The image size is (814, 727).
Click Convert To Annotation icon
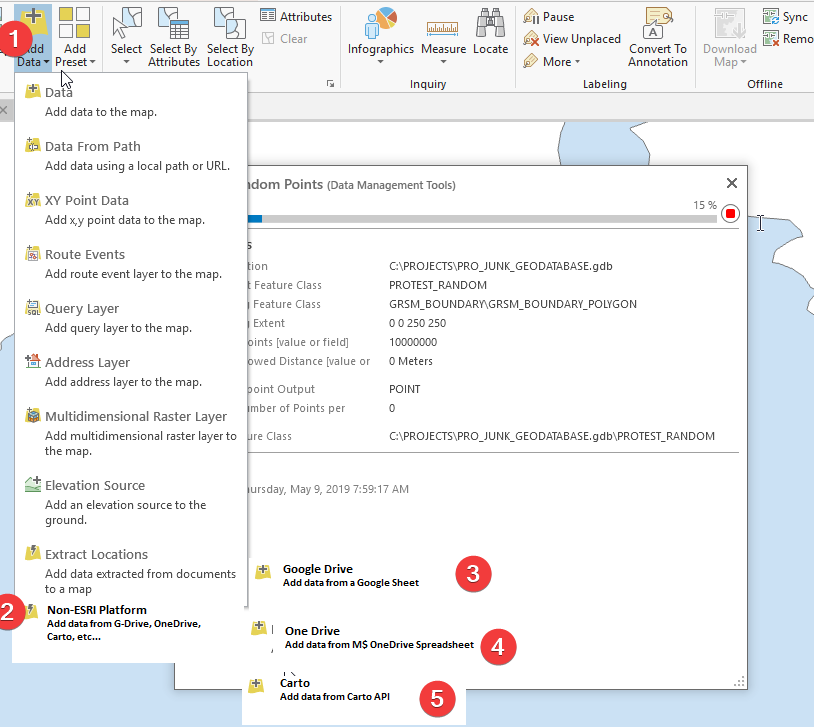click(658, 22)
